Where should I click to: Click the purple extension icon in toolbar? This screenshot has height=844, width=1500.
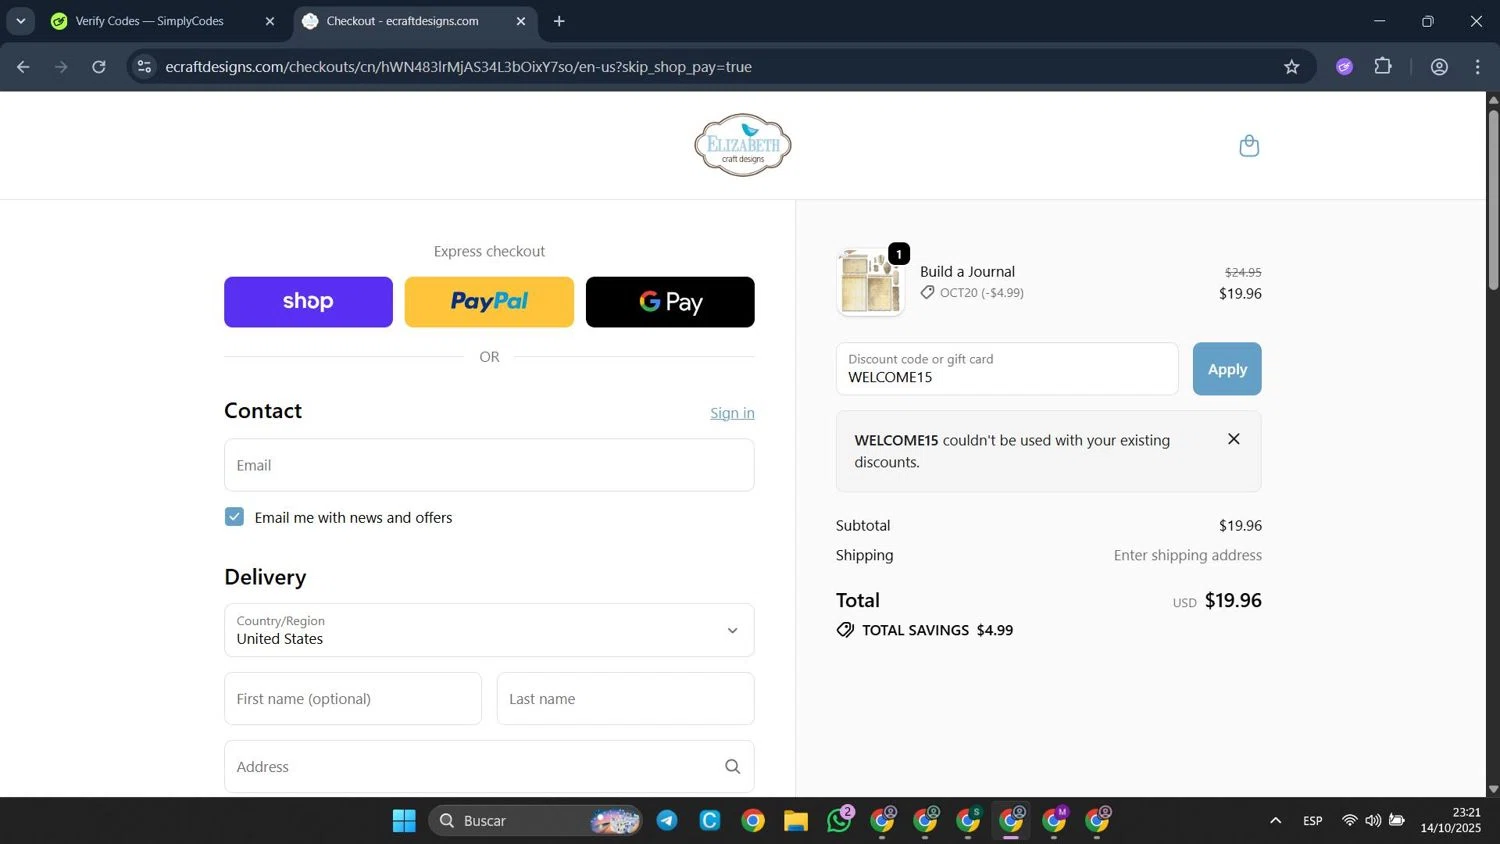(1344, 67)
